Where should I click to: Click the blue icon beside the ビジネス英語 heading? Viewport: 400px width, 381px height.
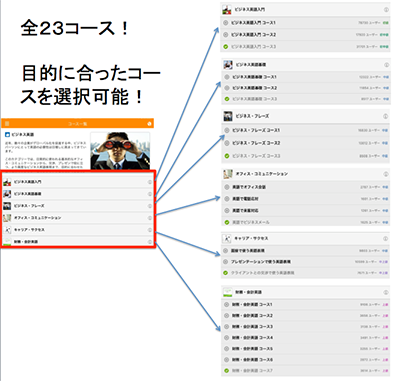tap(7, 135)
